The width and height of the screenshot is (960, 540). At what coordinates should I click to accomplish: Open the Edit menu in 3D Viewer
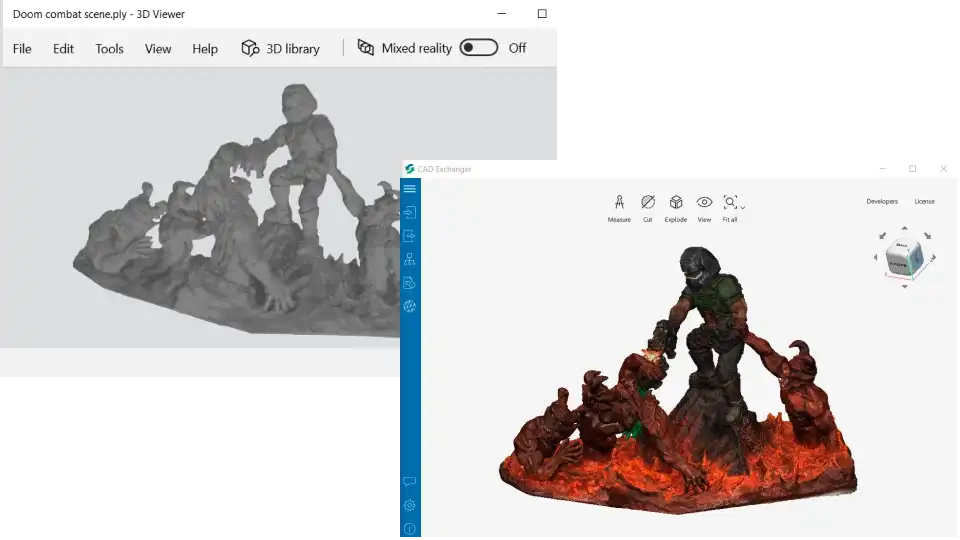(63, 49)
